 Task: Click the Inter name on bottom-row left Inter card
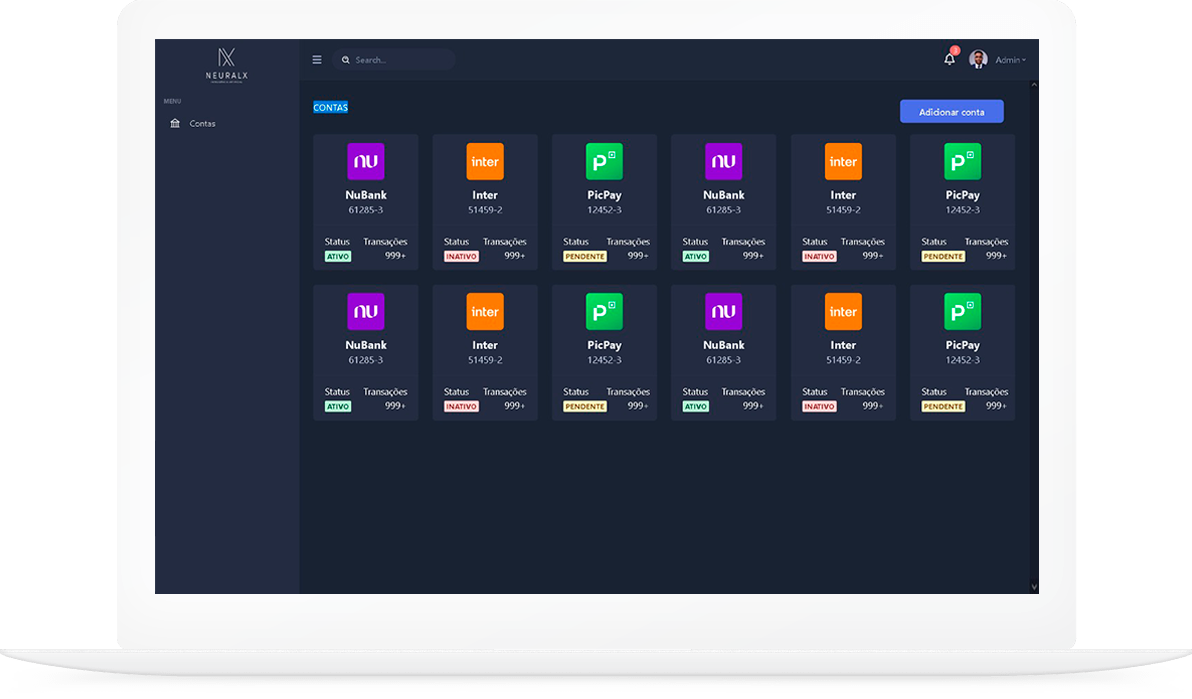pyautogui.click(x=485, y=345)
